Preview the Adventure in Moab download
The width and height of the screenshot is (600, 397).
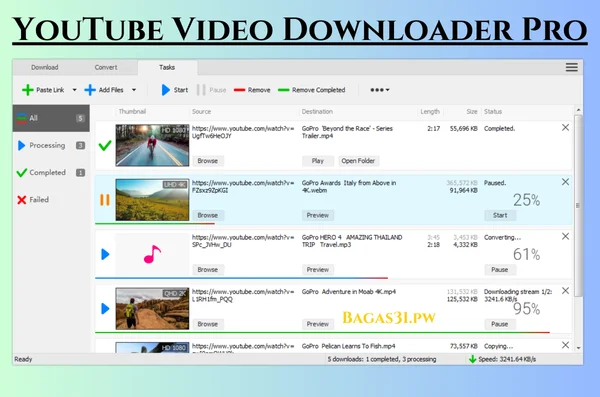tap(318, 324)
